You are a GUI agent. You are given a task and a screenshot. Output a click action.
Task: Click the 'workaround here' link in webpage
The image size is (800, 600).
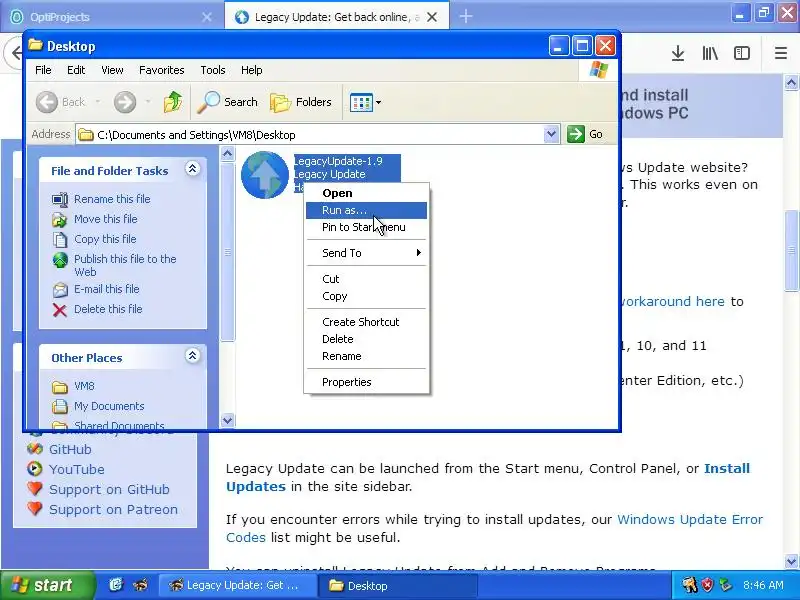coord(673,302)
